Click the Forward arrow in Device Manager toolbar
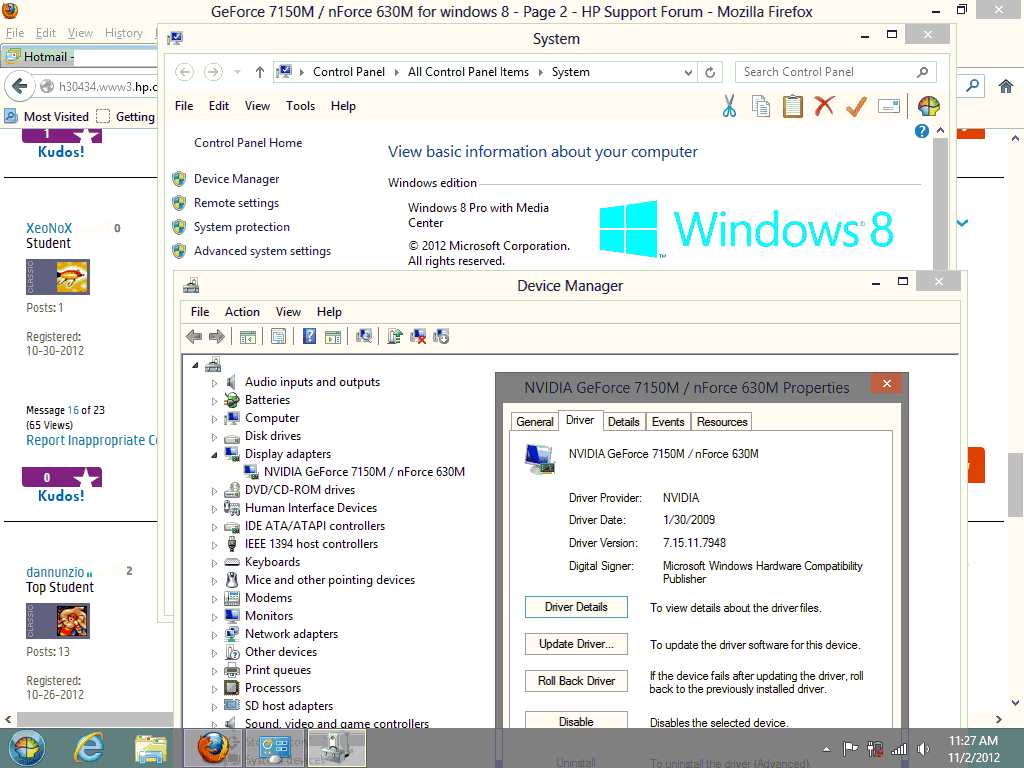Image resolution: width=1024 pixels, height=768 pixels. click(x=217, y=336)
